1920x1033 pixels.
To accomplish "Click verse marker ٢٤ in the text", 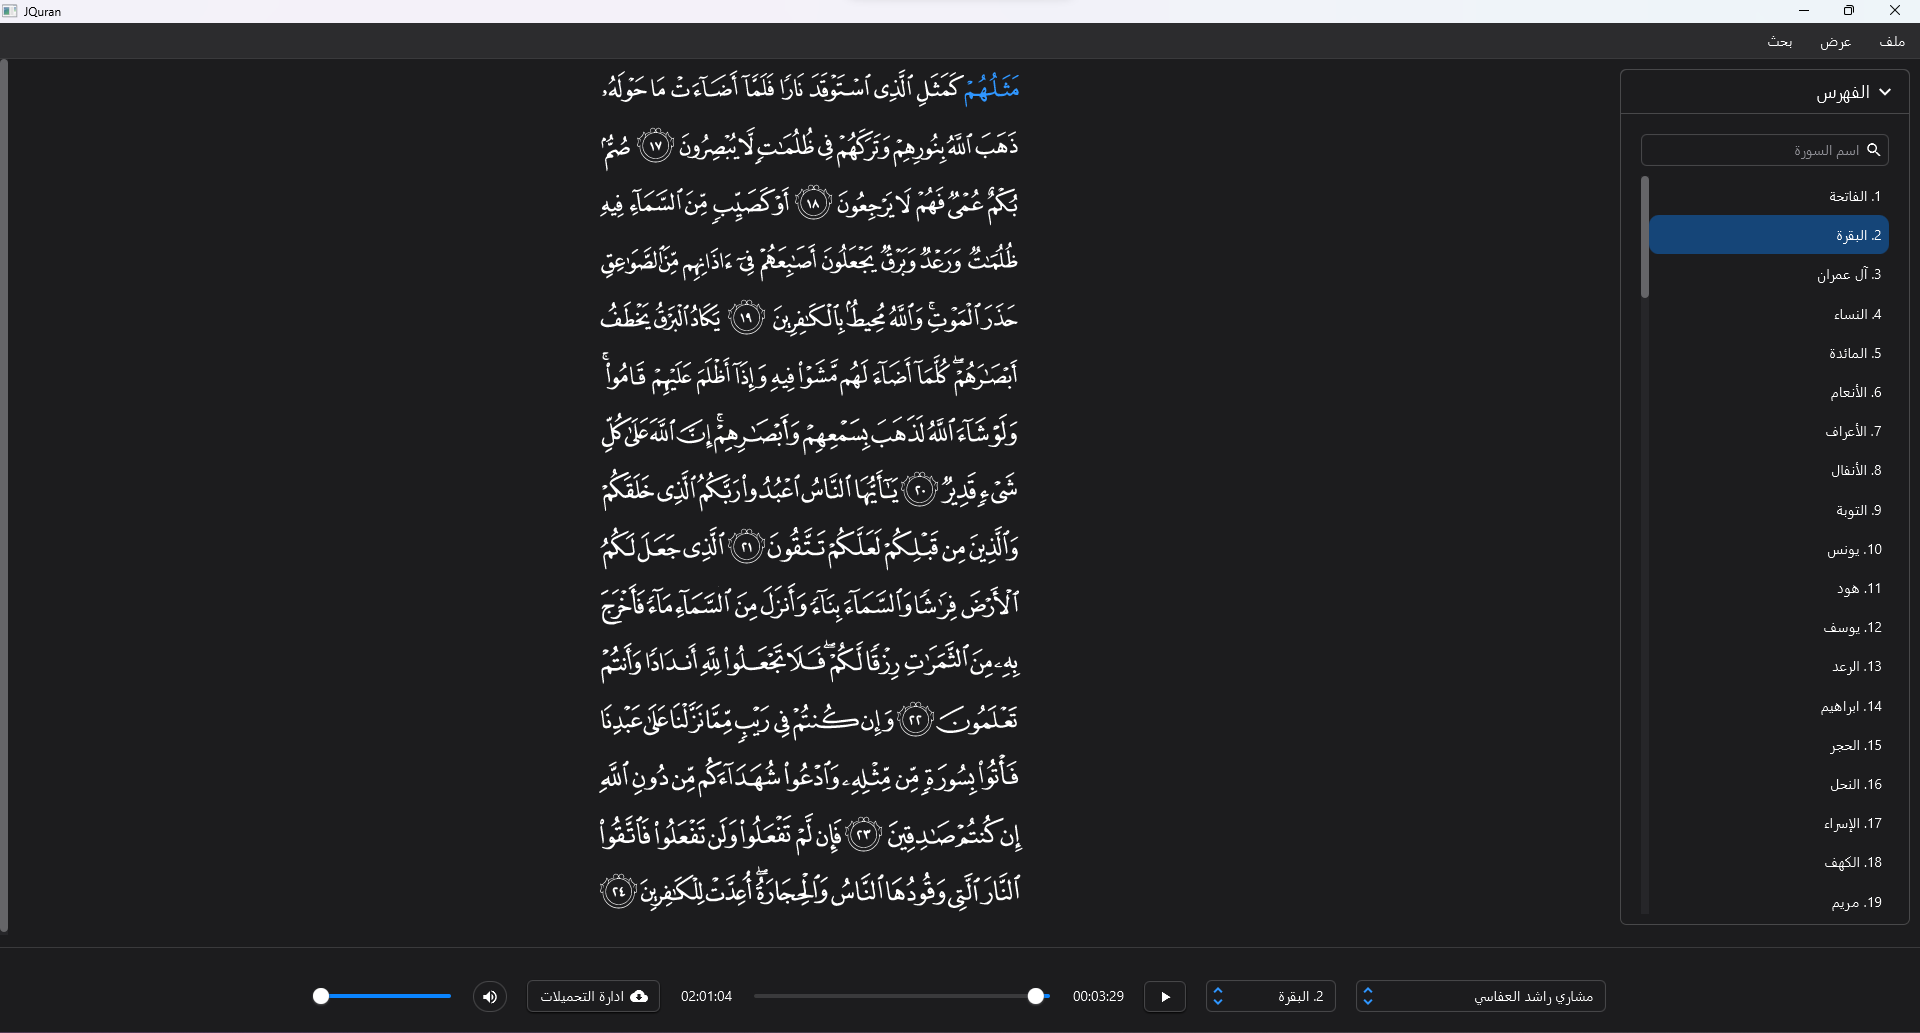I will [x=619, y=891].
